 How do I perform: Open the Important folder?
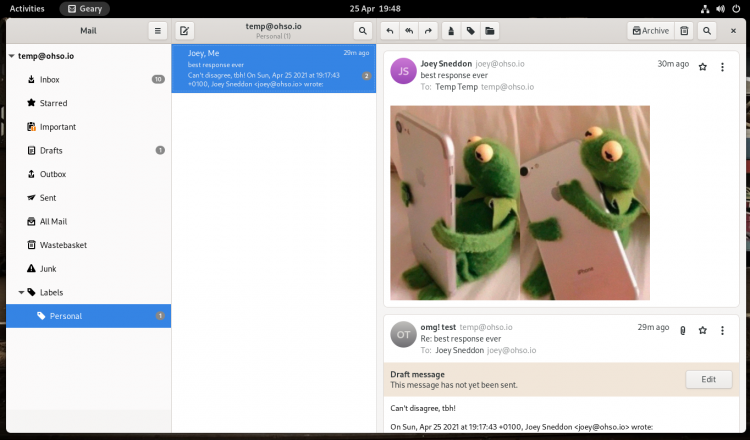click(x=88, y=127)
